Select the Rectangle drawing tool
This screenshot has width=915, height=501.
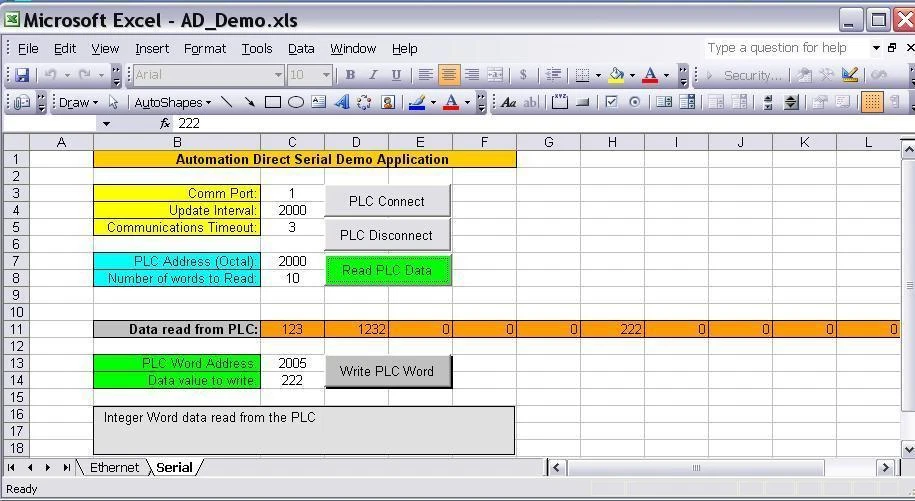[273, 103]
